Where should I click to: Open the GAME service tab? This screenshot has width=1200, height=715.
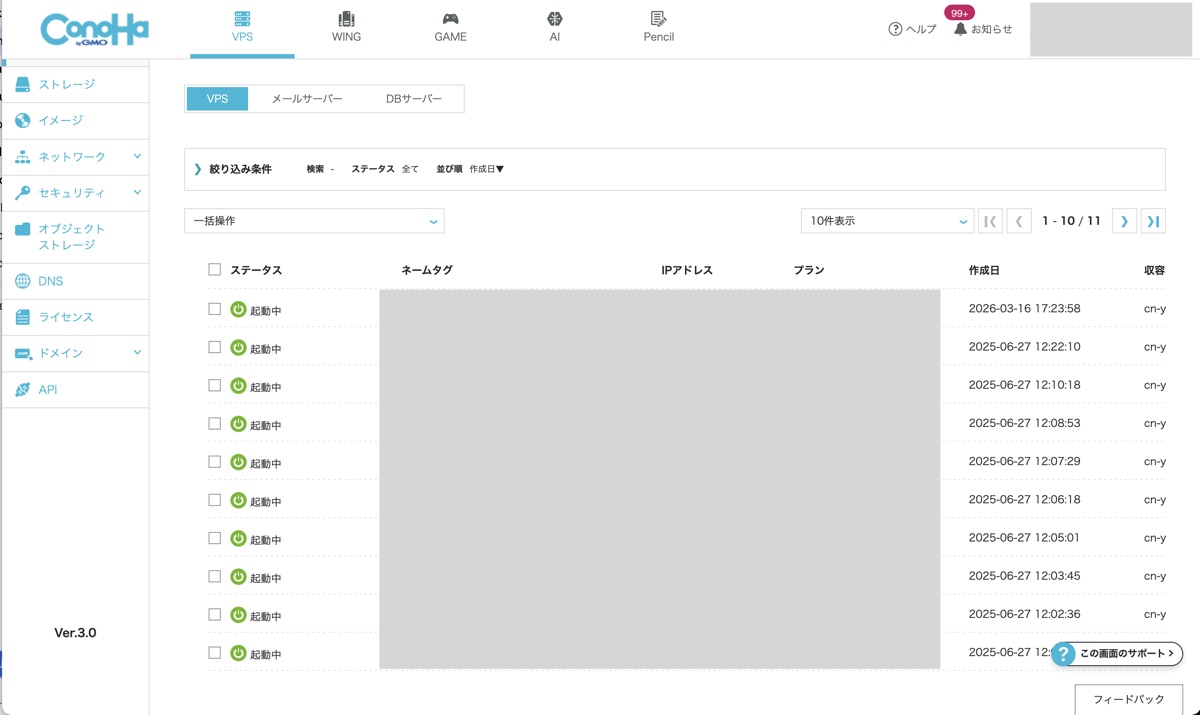point(450,28)
